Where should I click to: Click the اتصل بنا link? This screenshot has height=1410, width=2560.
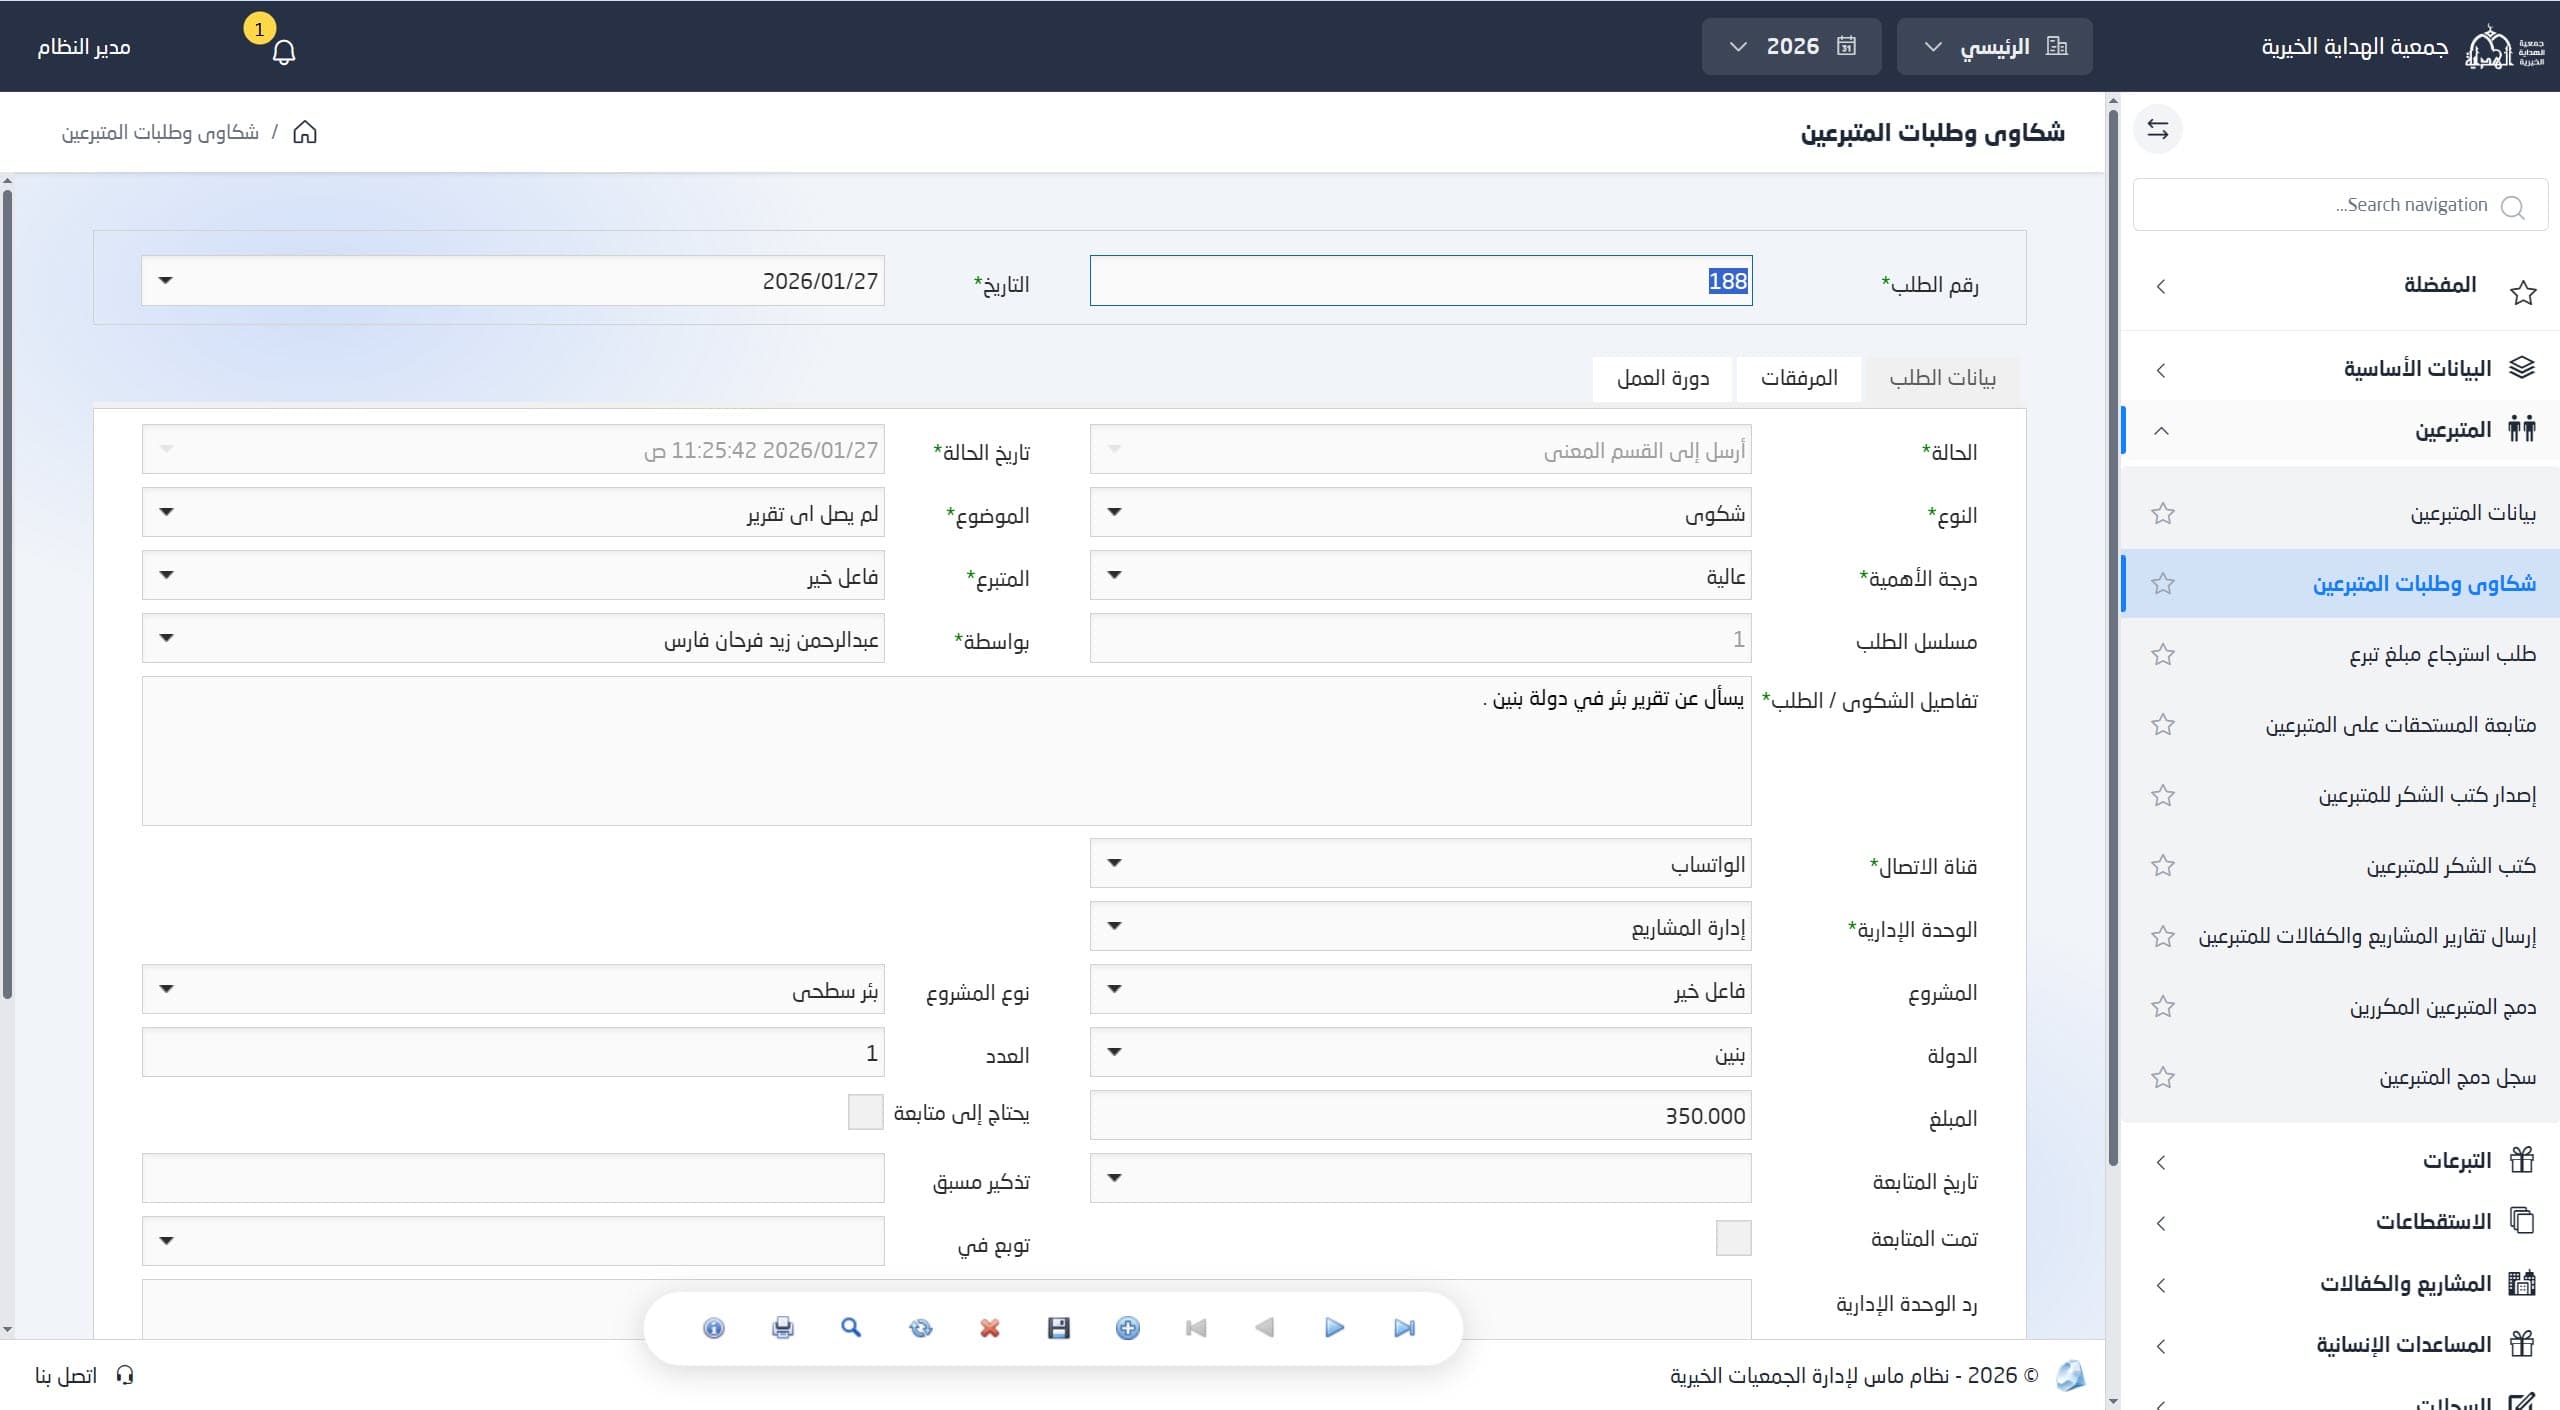[84, 1376]
